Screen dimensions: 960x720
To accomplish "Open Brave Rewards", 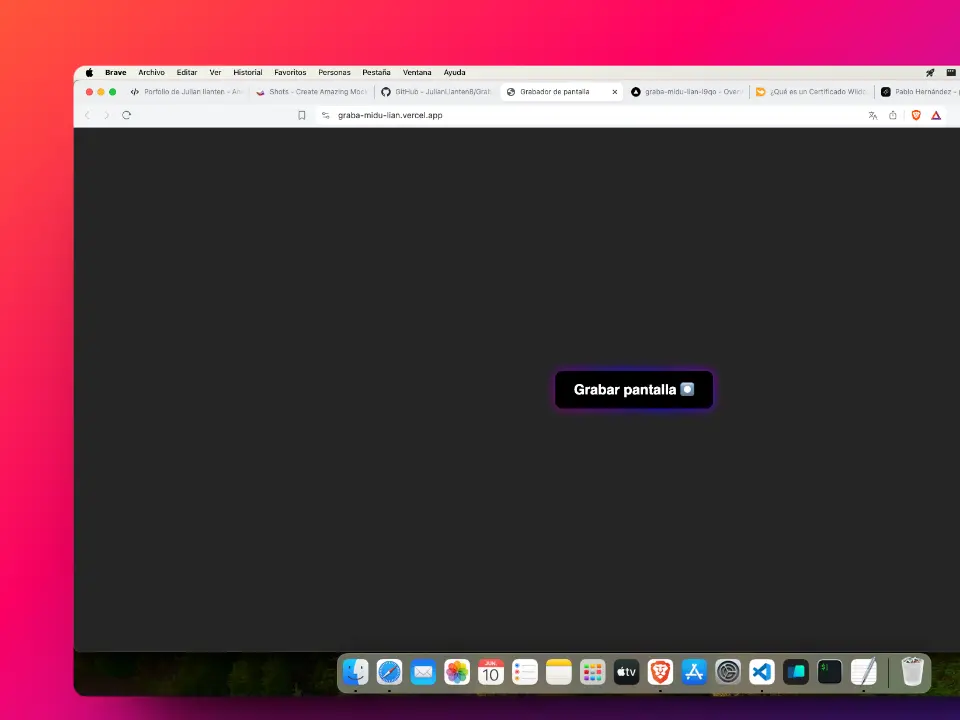I will 936,115.
